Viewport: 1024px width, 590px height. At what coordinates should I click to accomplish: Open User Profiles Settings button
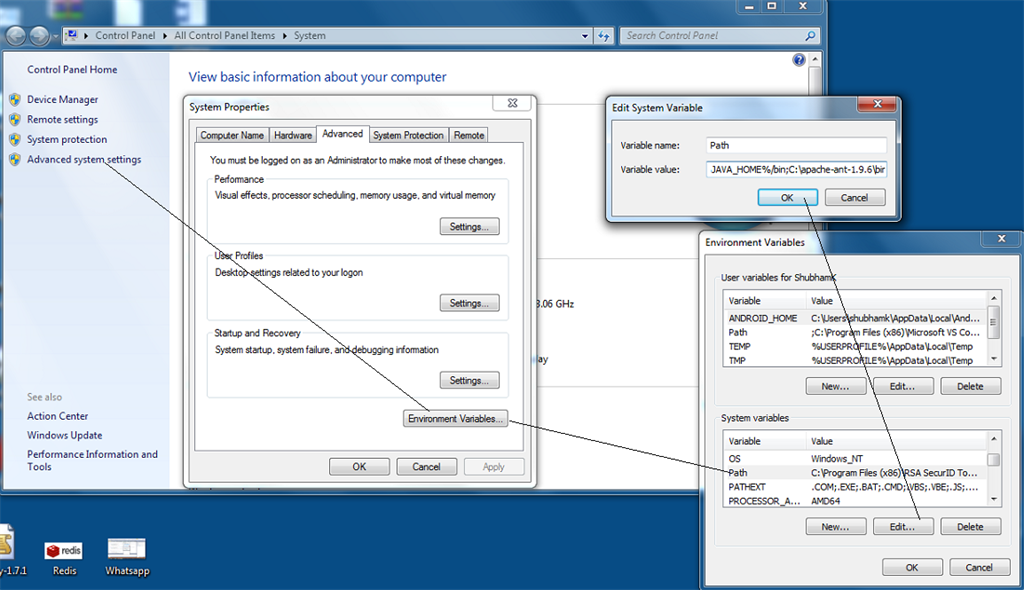[469, 303]
